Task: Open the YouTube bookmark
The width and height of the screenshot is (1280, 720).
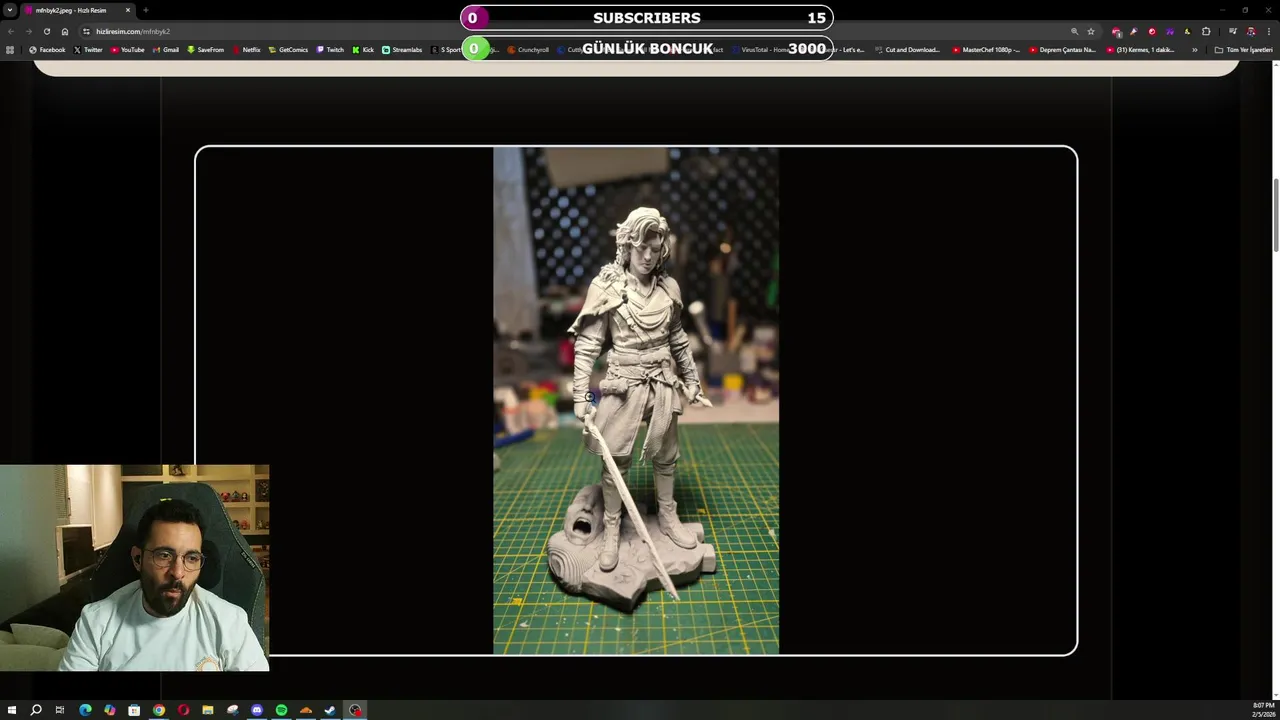Action: click(127, 50)
